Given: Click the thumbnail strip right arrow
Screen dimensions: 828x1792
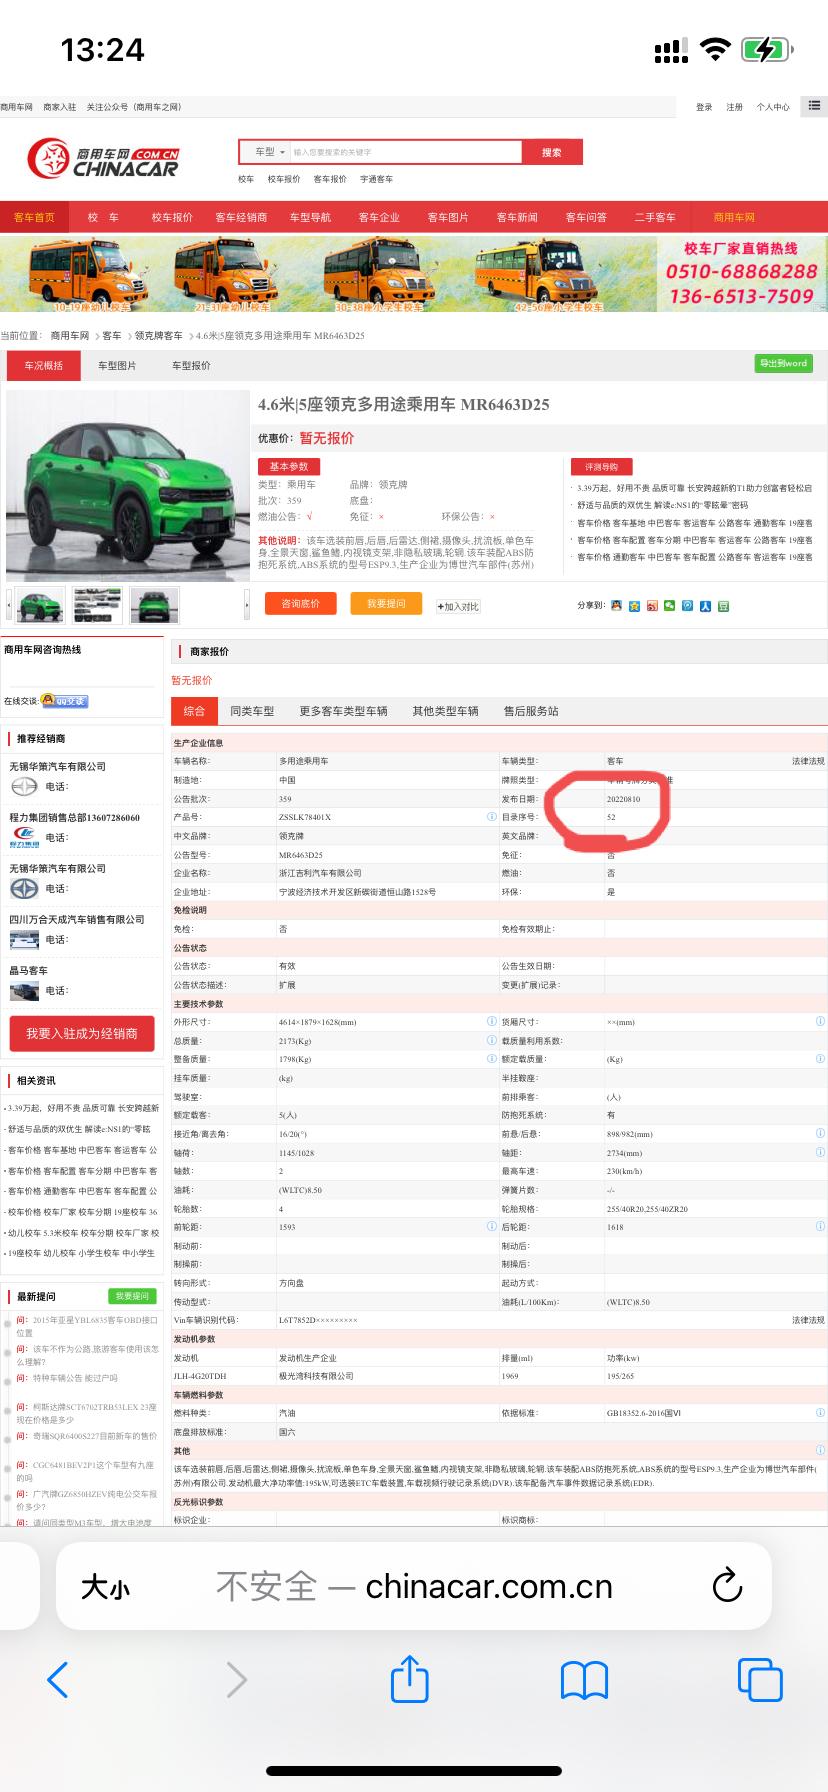Looking at the screenshot, I should tap(247, 605).
